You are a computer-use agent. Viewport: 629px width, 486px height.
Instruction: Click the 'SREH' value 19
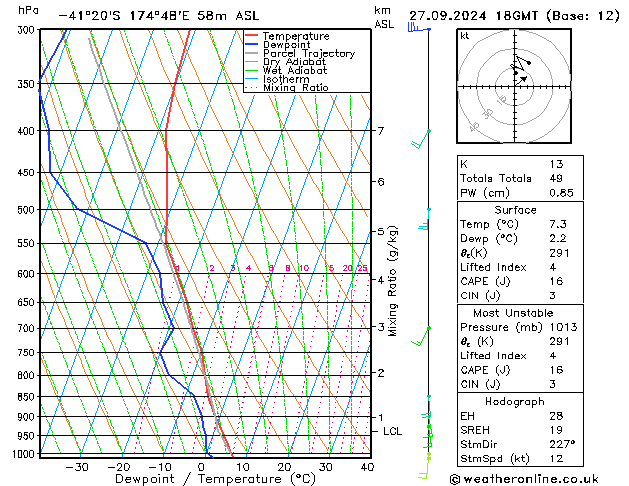556,430
